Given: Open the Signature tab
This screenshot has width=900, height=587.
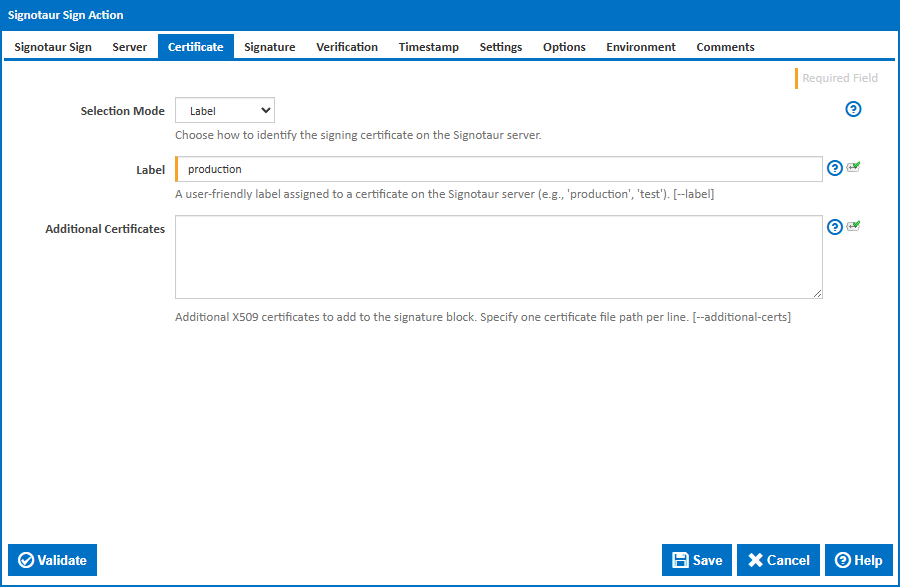Looking at the screenshot, I should pos(269,46).
